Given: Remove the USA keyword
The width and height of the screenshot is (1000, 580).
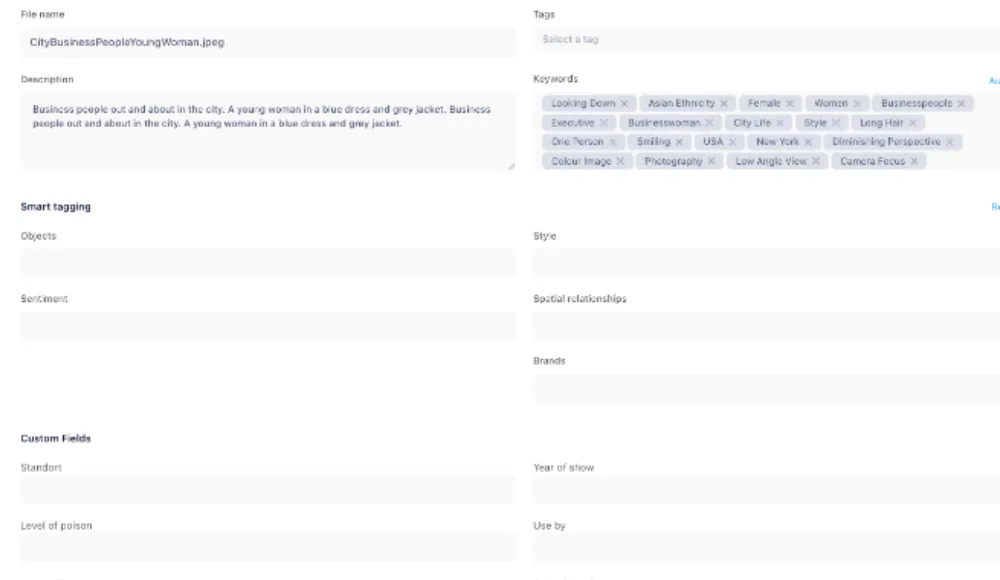Looking at the screenshot, I should (732, 142).
